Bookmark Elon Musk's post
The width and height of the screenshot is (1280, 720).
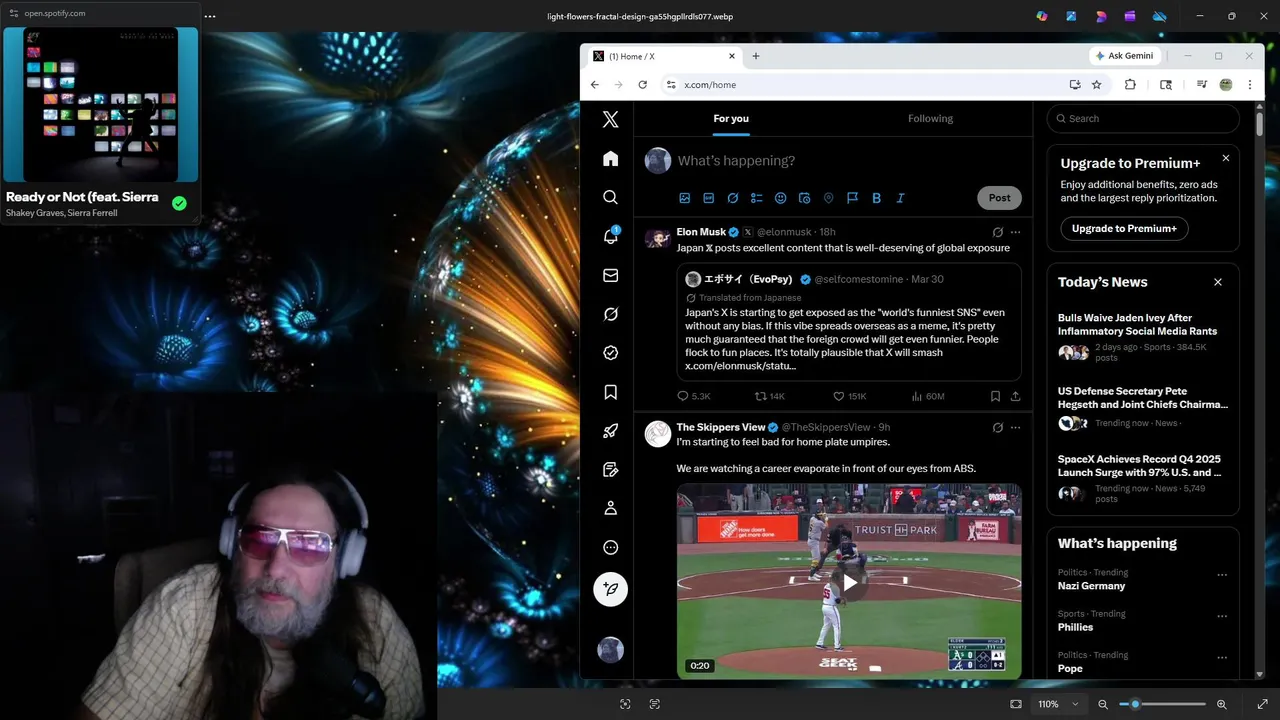(995, 396)
